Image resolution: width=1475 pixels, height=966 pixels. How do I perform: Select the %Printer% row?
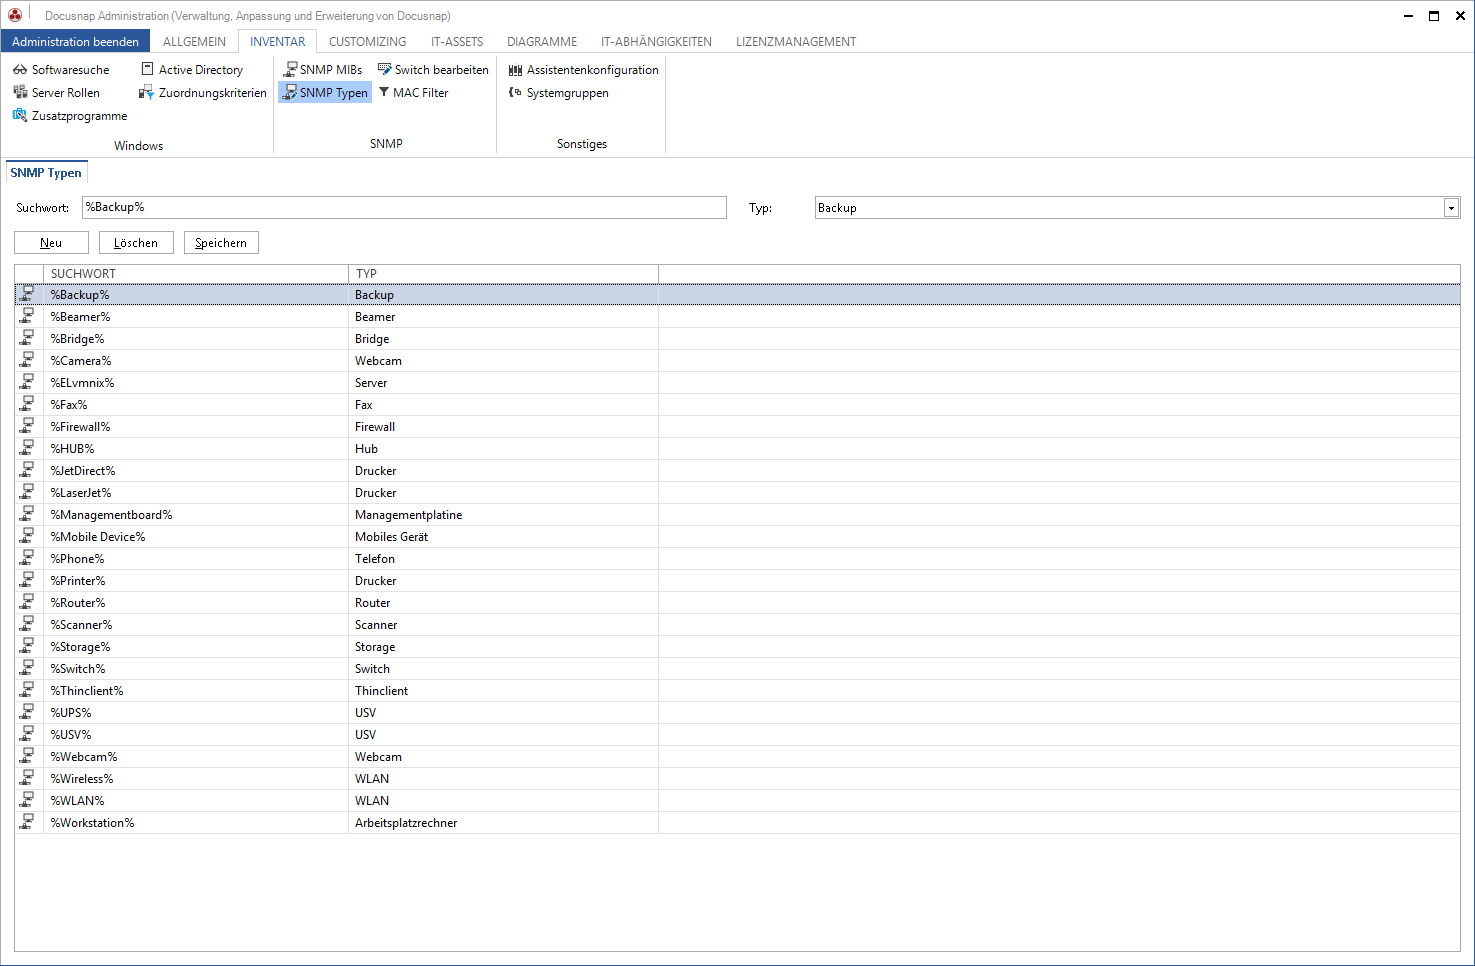tap(737, 581)
